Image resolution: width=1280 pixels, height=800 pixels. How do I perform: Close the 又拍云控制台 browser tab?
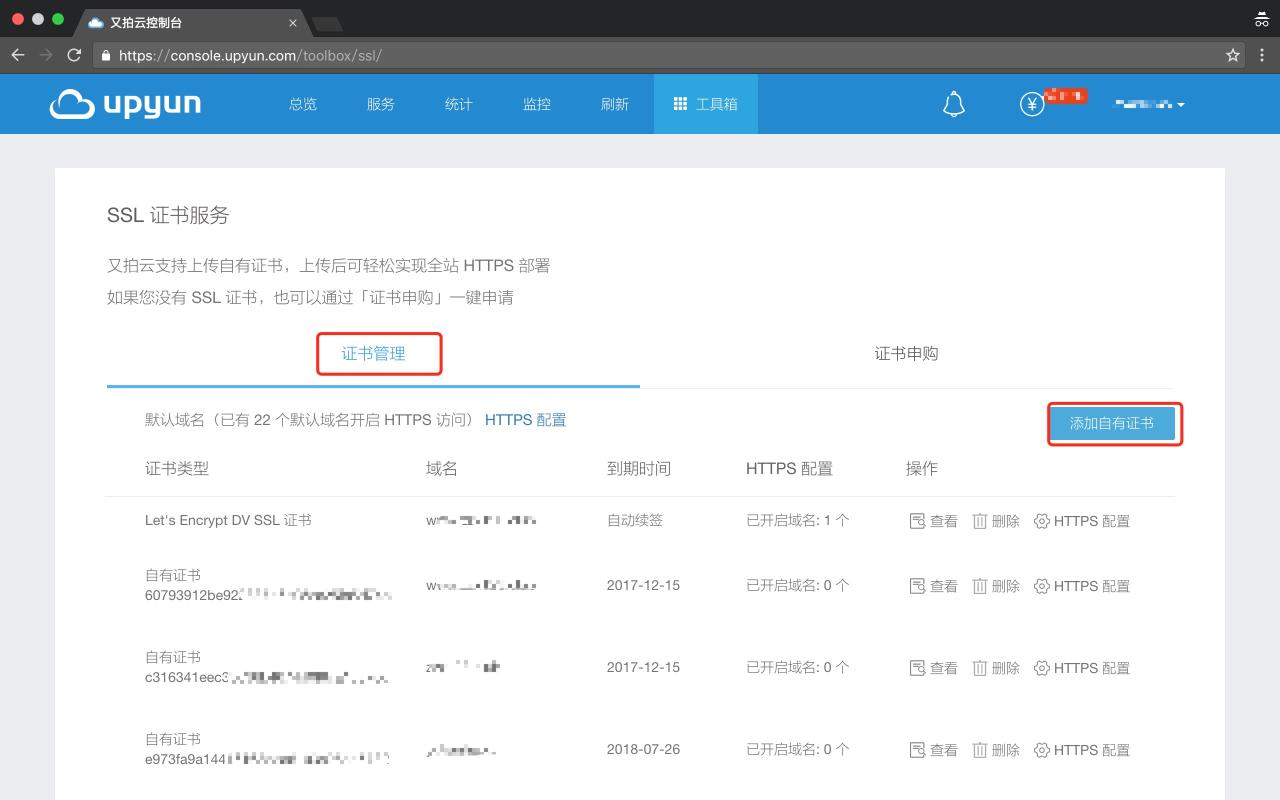point(293,22)
